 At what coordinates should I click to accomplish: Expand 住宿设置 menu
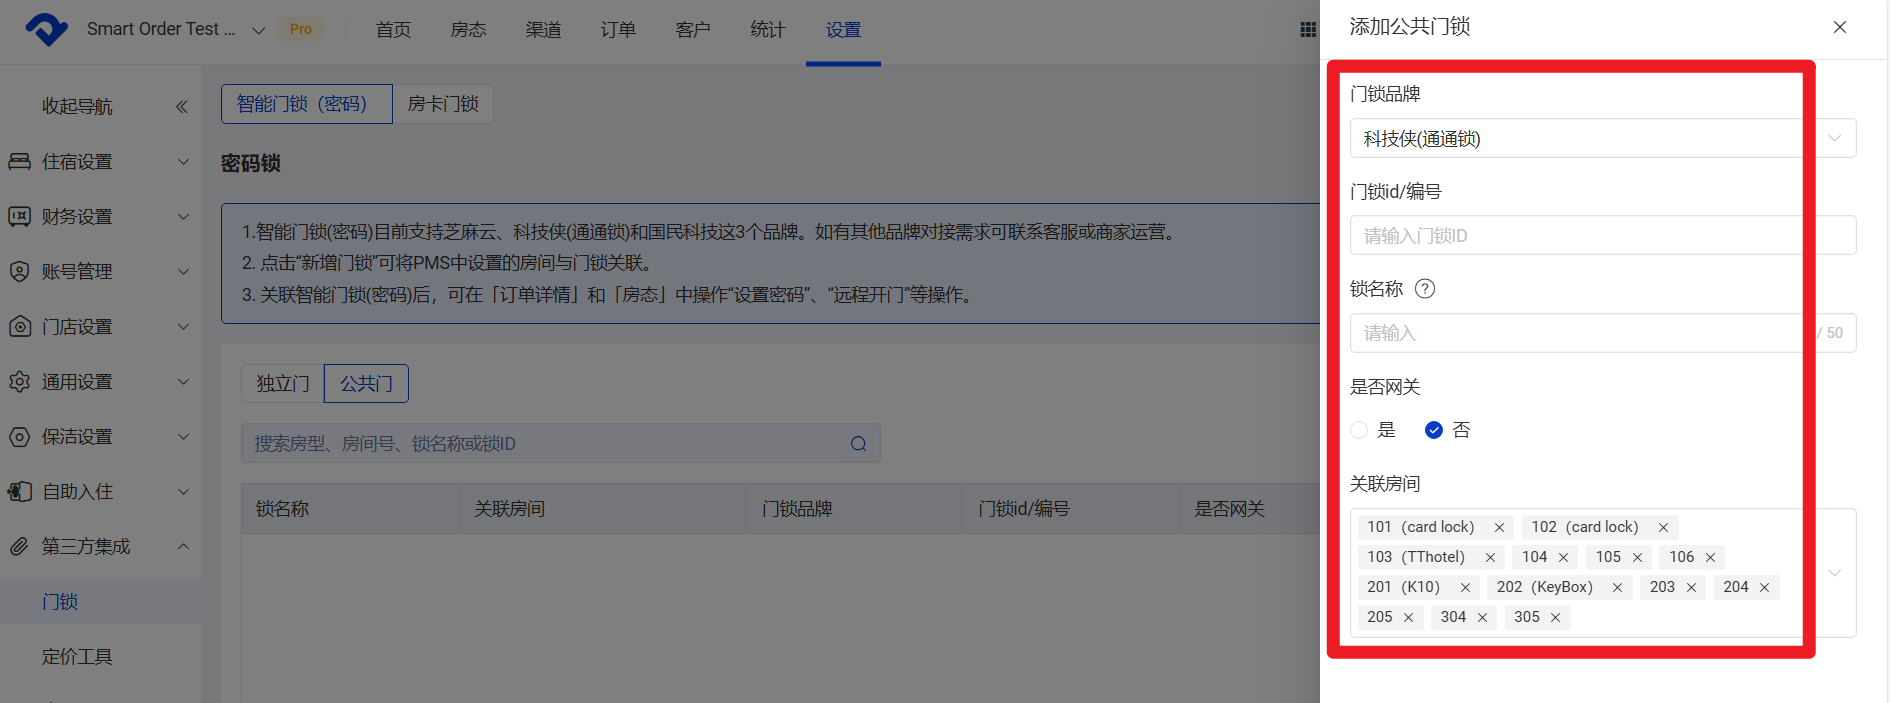183,161
